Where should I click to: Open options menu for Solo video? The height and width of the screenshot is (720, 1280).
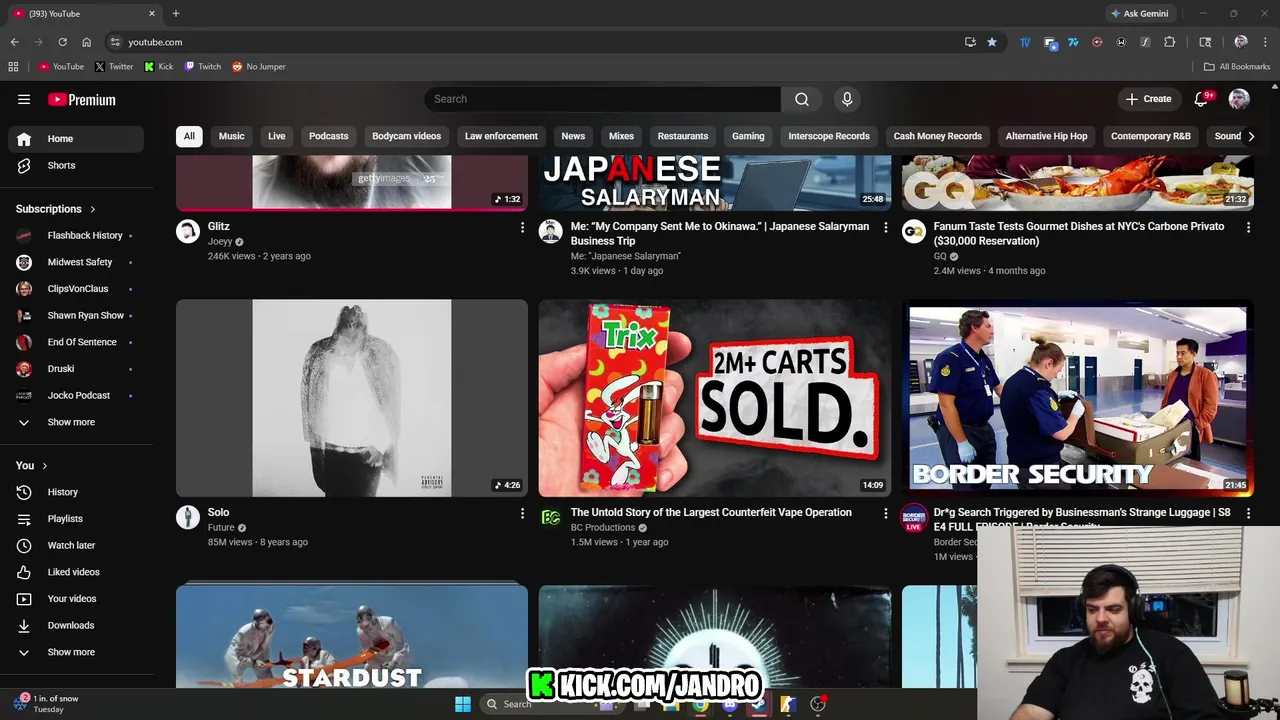522,513
